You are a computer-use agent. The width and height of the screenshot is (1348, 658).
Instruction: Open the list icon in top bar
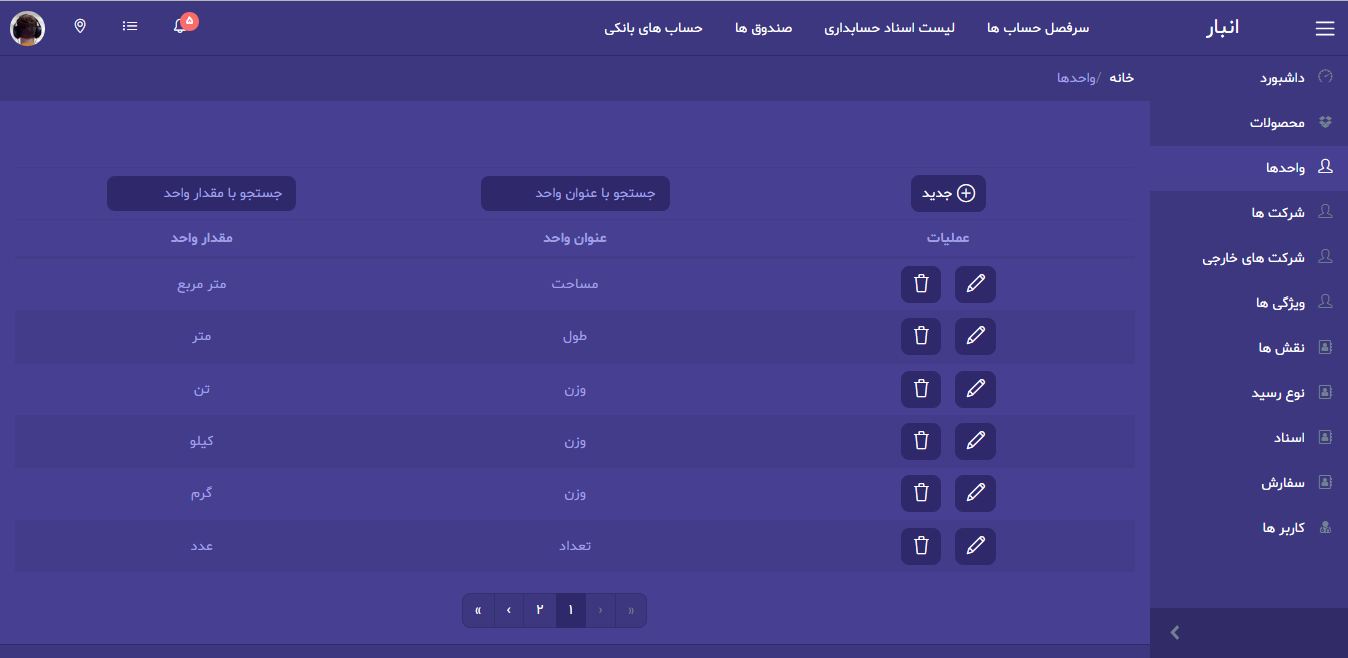tap(130, 26)
